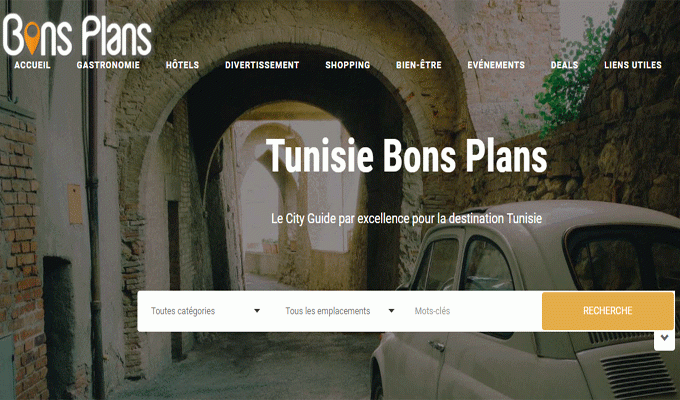Open LIENS UTILES menu
Viewport: 680px width, 400px height.
coord(633,65)
